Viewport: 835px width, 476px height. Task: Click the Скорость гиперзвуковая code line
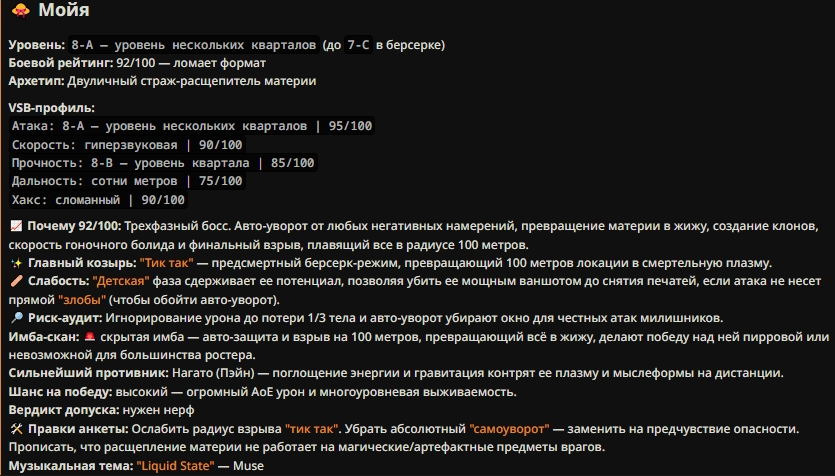pyautogui.click(x=127, y=145)
